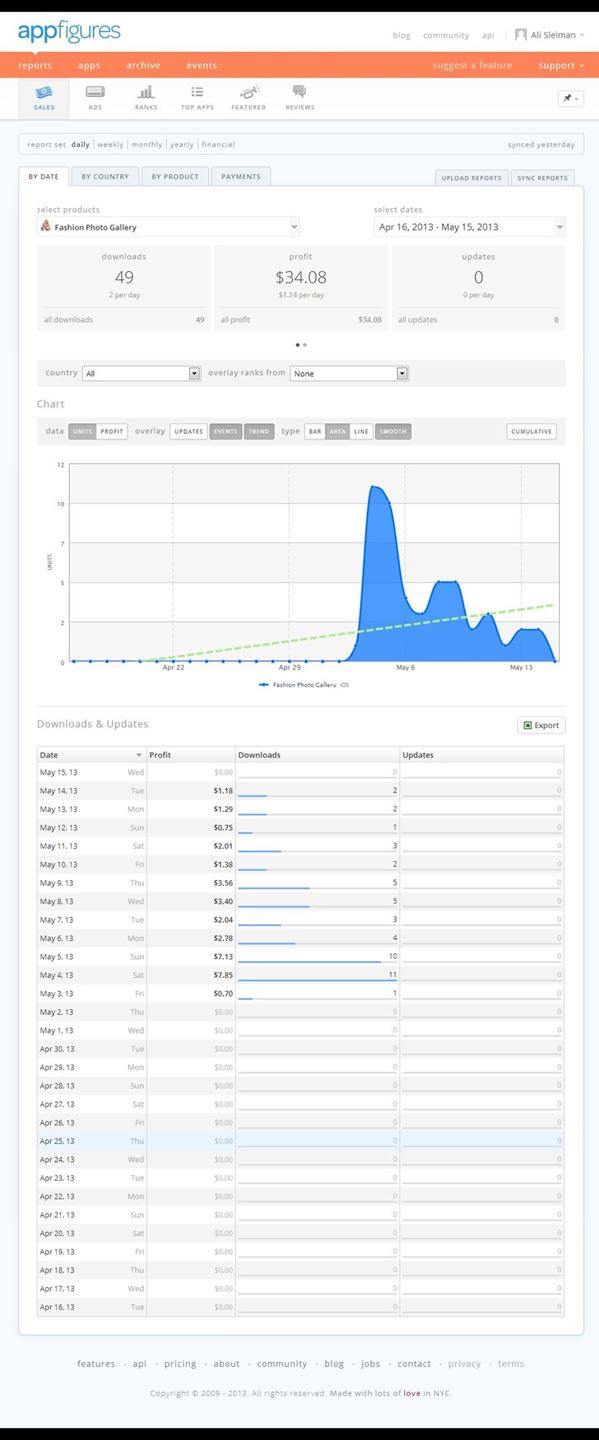Toggle Profit data mode
This screenshot has height=1440, width=599.
(x=112, y=431)
